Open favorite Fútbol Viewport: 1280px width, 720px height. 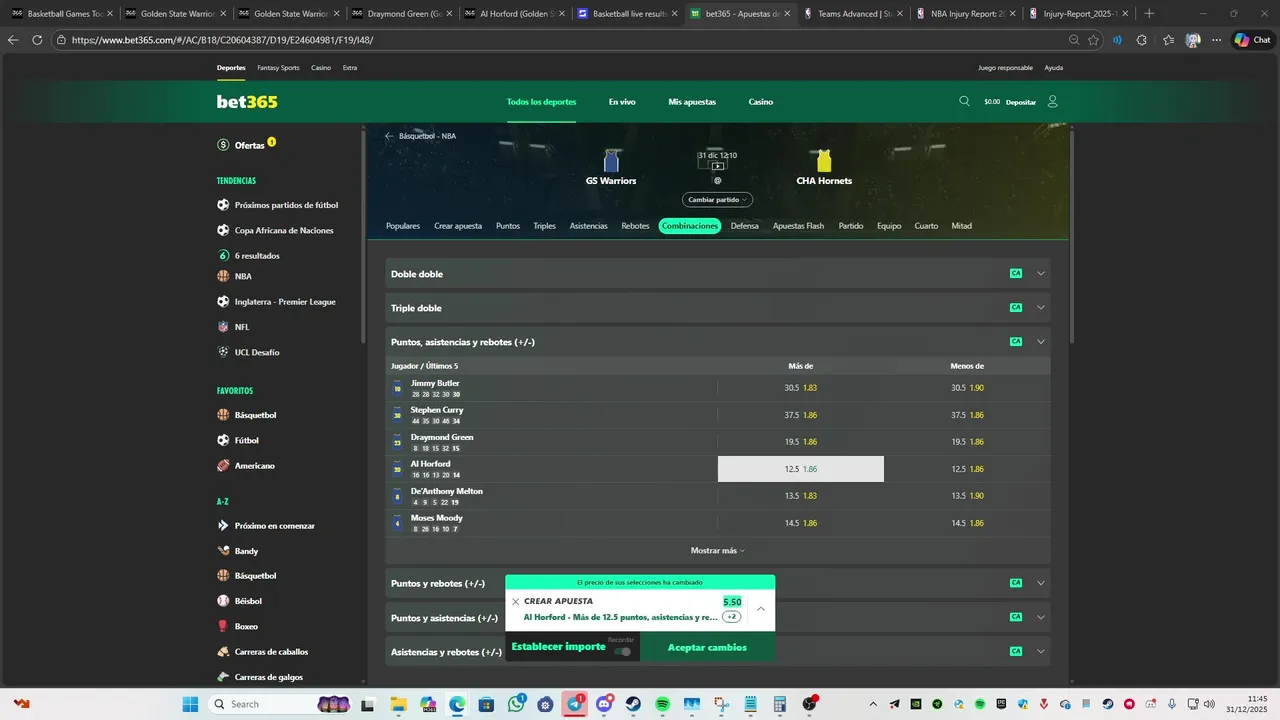point(238,440)
